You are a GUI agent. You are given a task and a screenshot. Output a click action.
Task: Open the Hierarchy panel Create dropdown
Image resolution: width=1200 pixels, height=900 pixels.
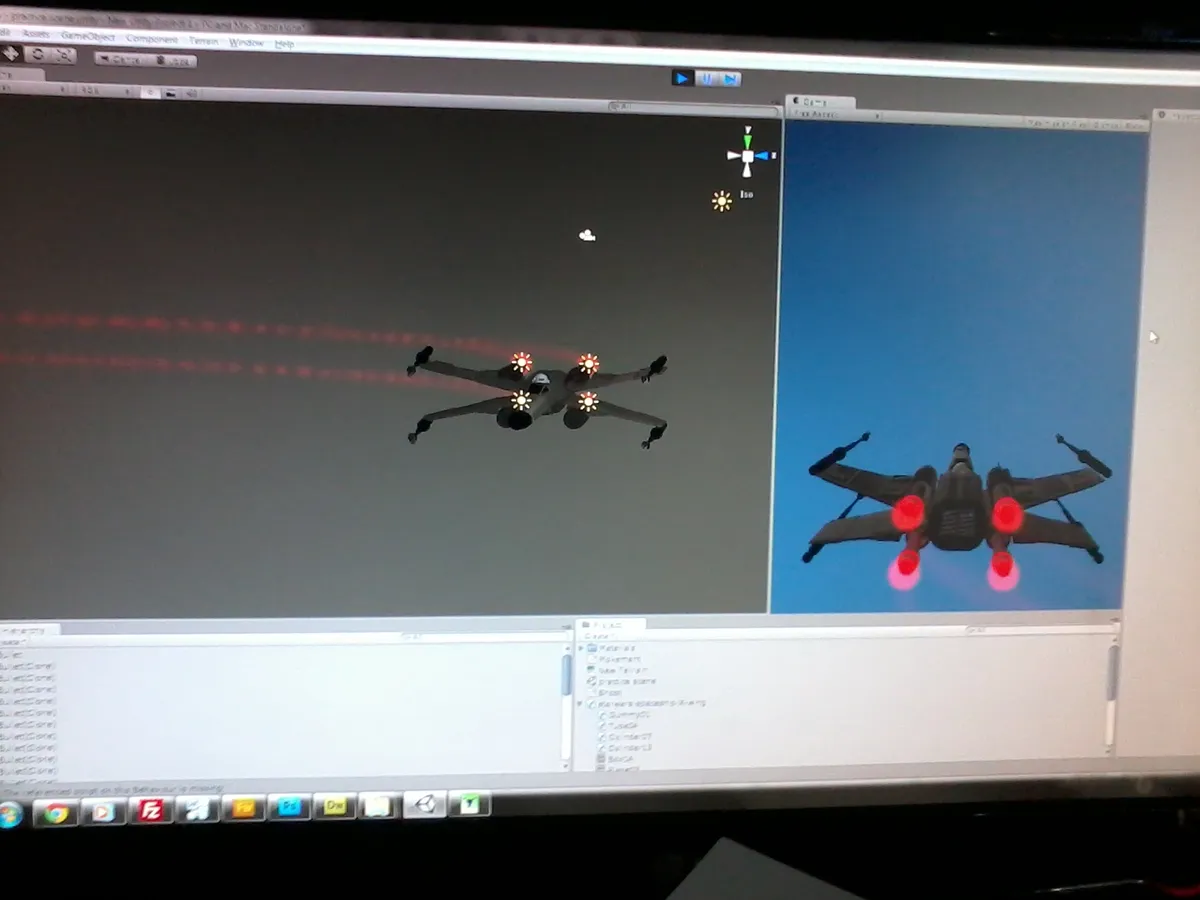12,642
